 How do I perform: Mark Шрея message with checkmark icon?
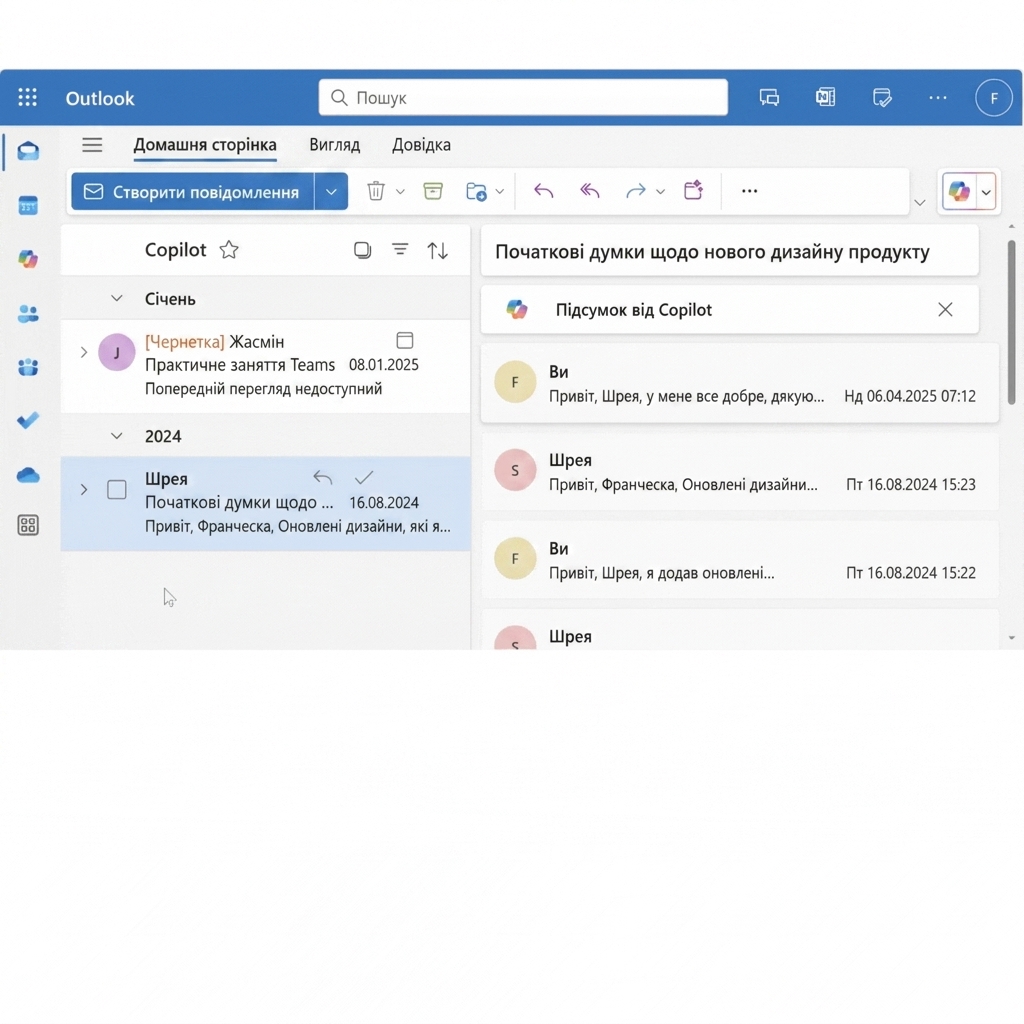point(364,477)
